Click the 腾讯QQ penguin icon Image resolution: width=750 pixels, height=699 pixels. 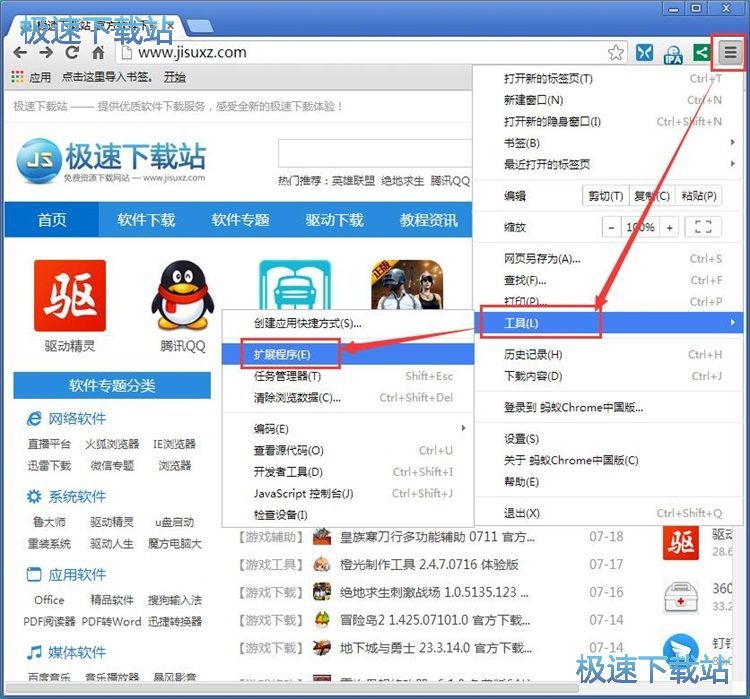point(183,295)
